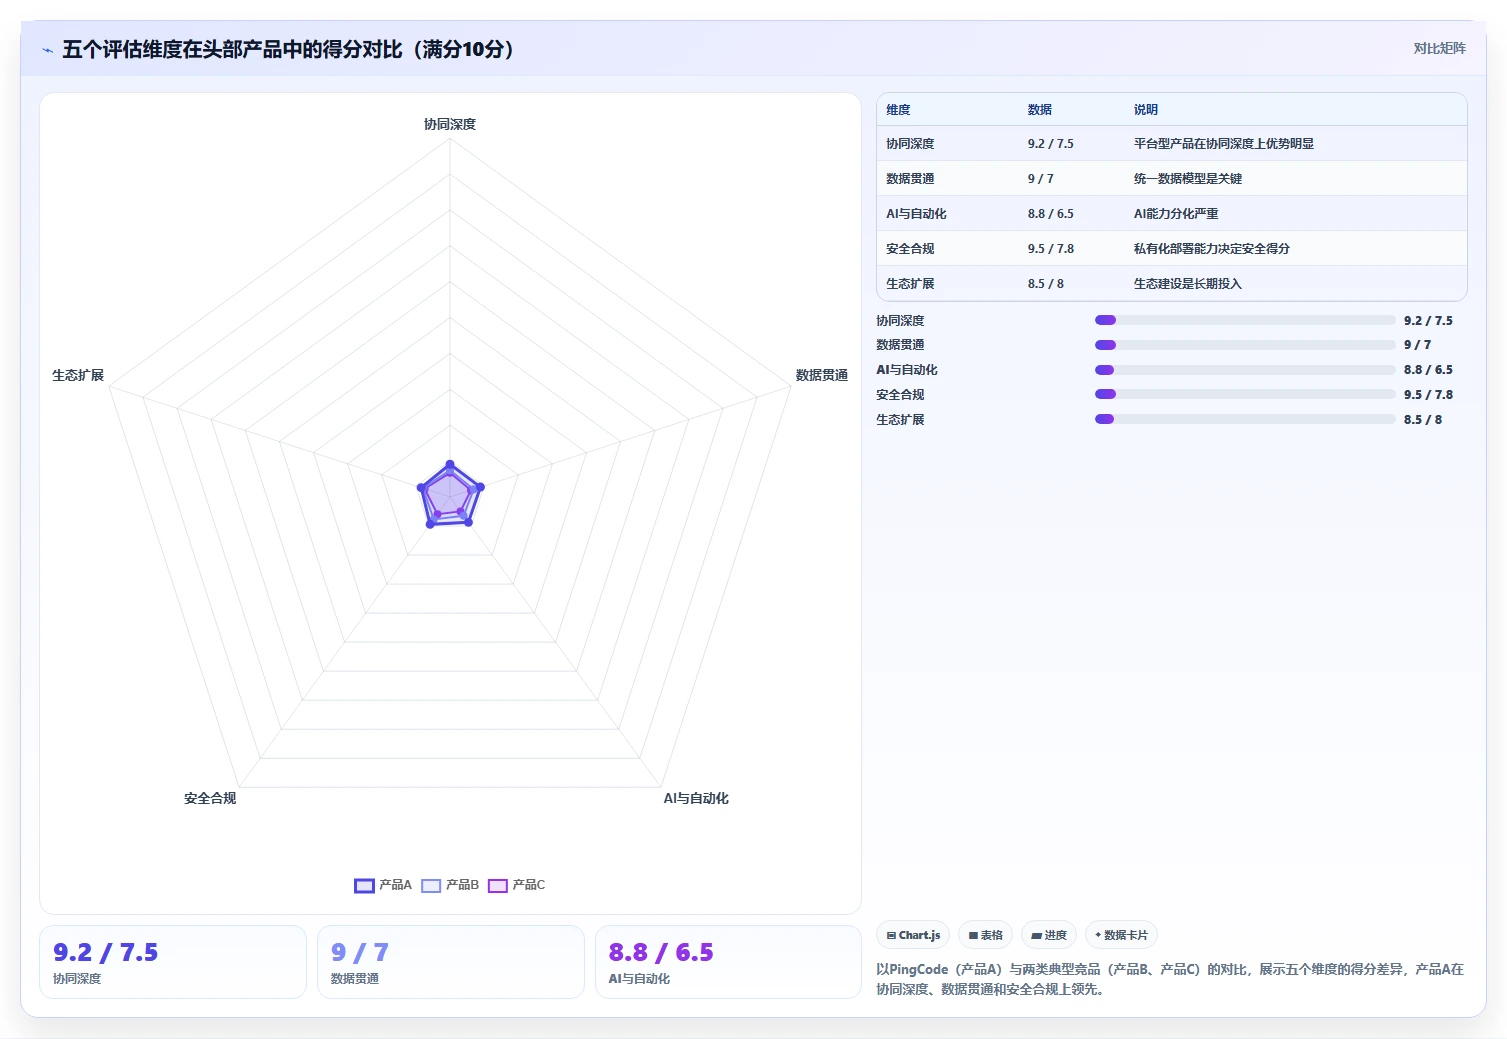This screenshot has height=1039, width=1507.
Task: Click the Chart.js chip
Action: 914,935
